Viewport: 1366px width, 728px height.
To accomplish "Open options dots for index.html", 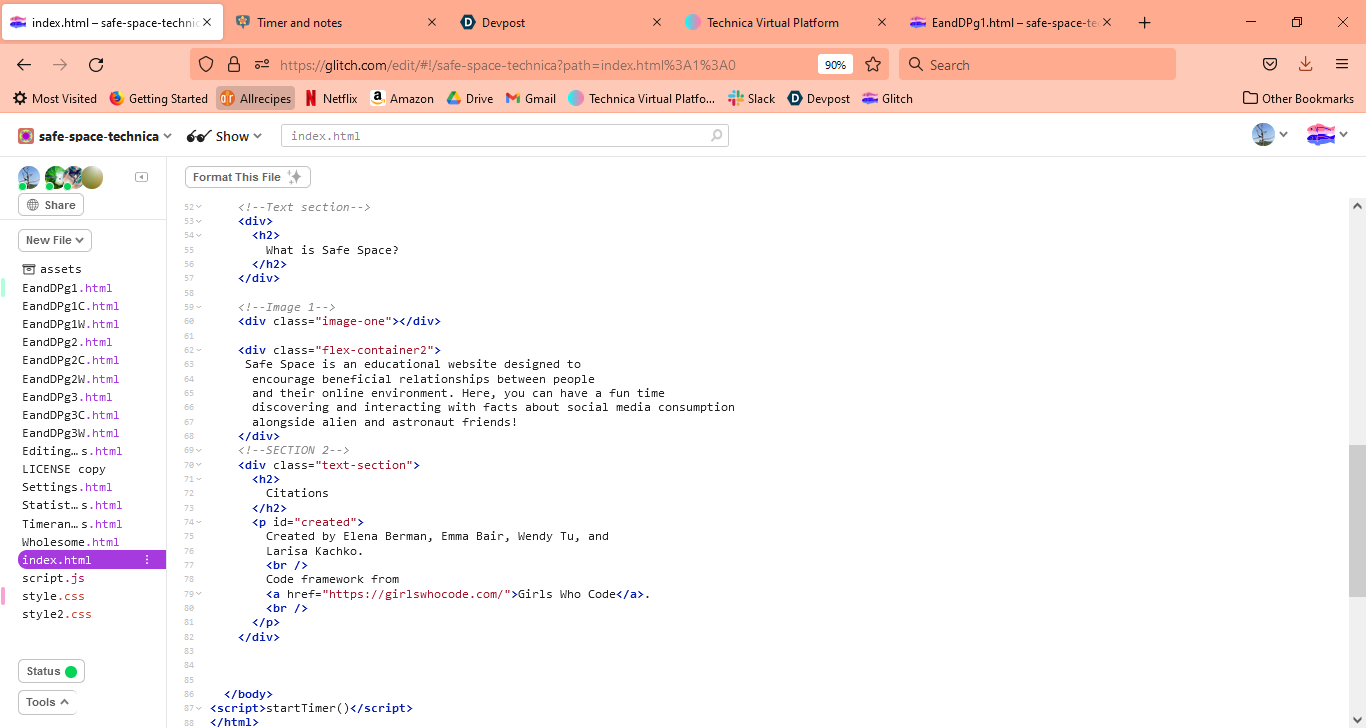I will 148,560.
